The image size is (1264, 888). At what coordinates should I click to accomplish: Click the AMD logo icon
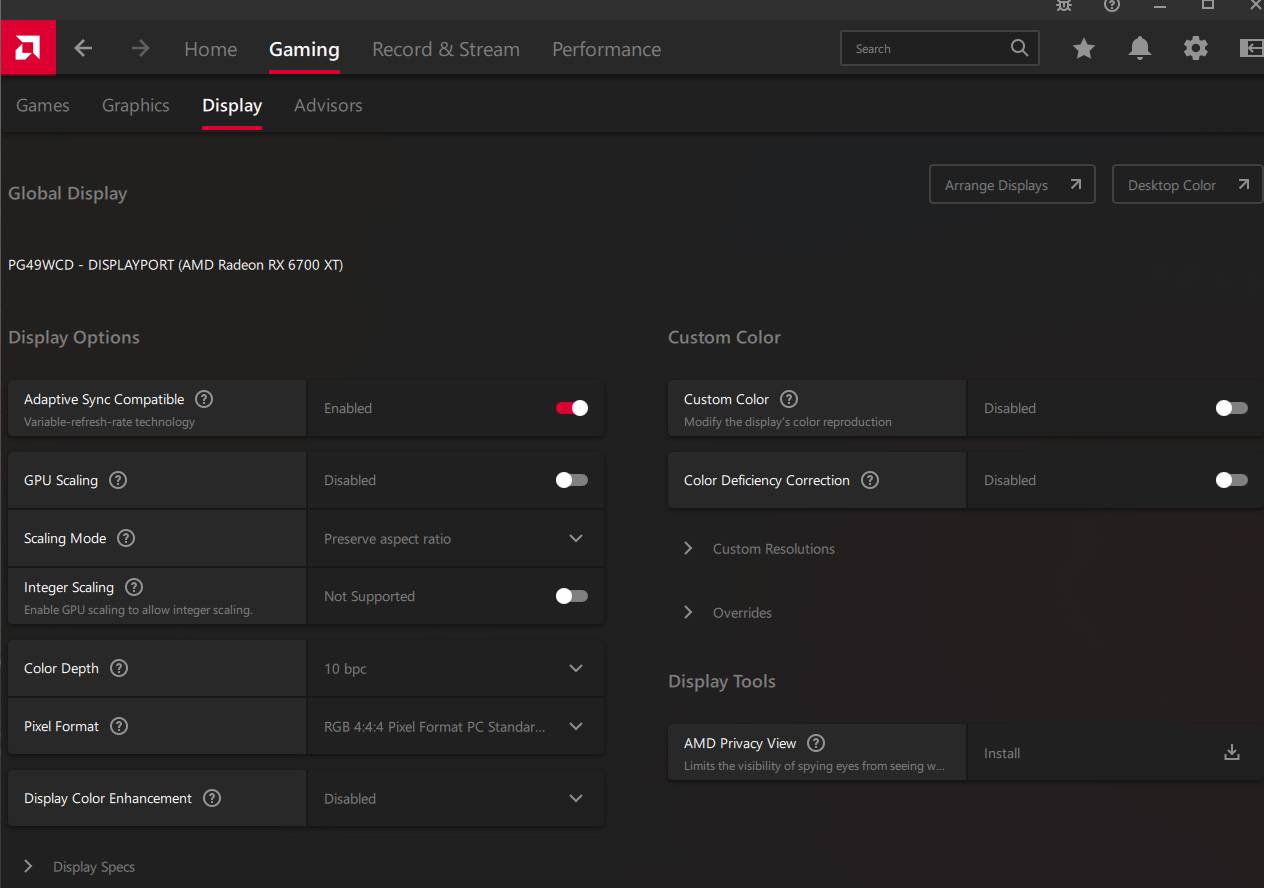click(28, 48)
